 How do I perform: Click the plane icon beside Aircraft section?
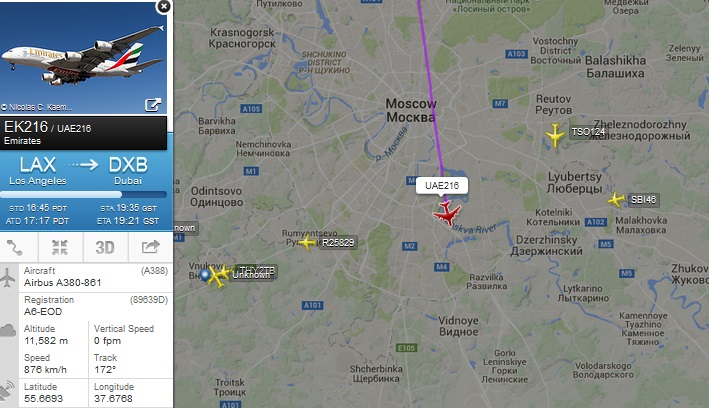pyautogui.click(x=8, y=277)
